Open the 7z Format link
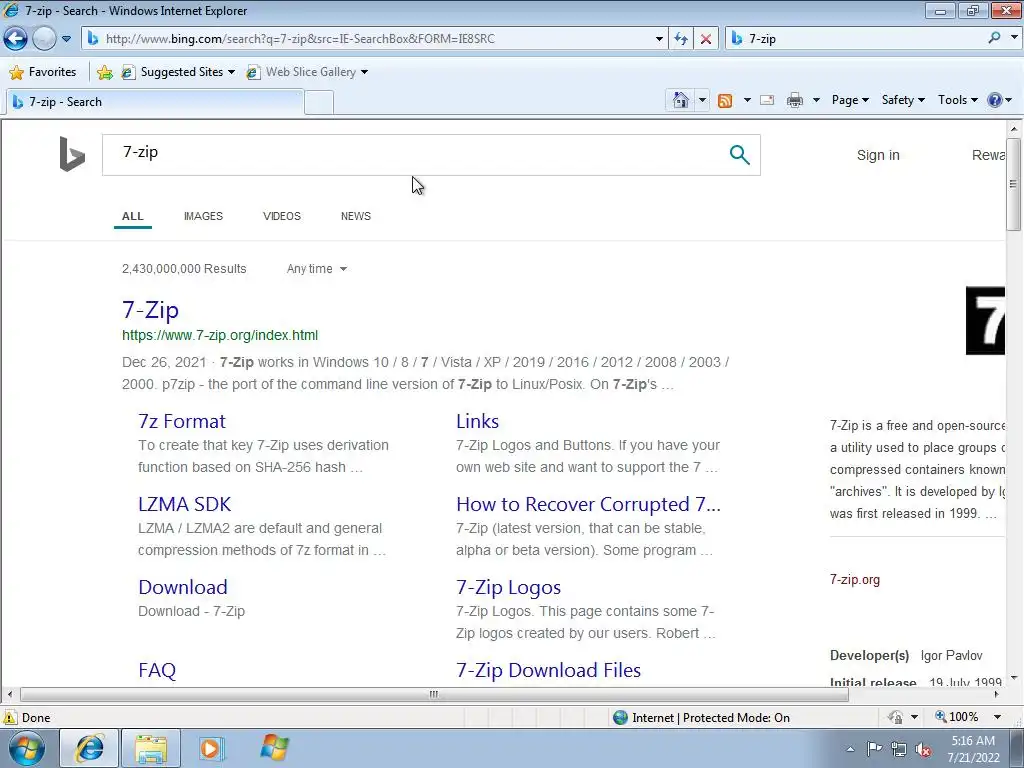Screen dimensions: 1024x768 pyautogui.click(x=182, y=421)
